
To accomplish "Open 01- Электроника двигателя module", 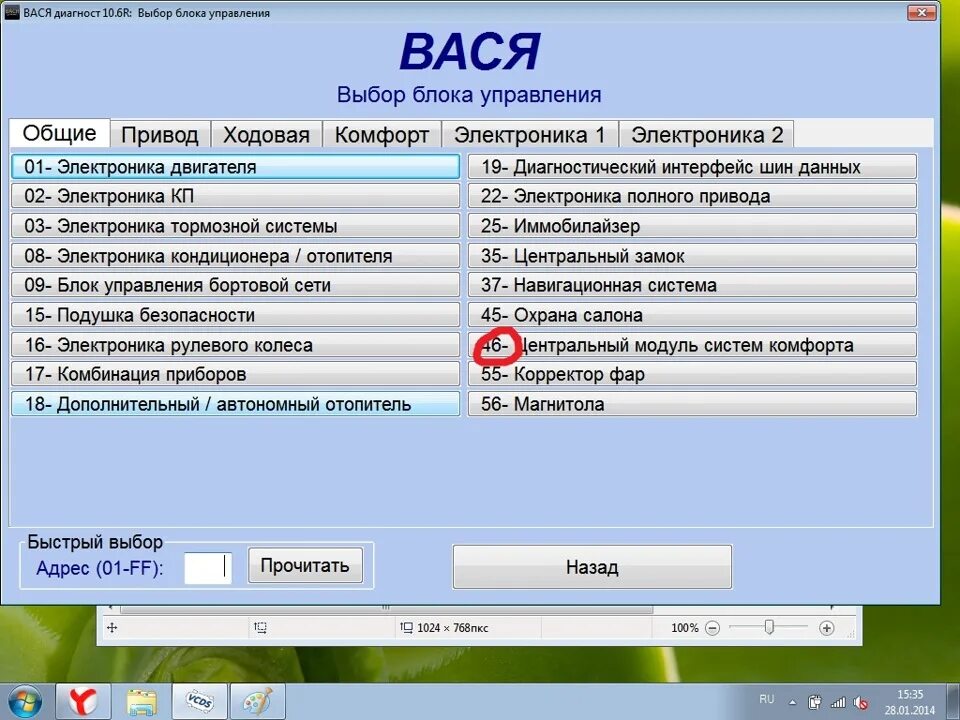I will pyautogui.click(x=236, y=167).
